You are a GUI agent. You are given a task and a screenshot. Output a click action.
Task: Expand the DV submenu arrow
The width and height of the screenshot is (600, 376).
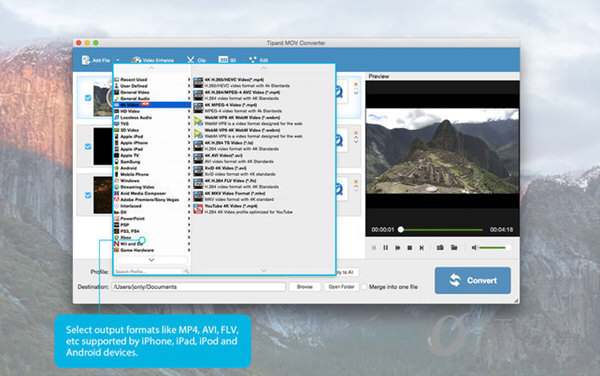click(x=189, y=212)
